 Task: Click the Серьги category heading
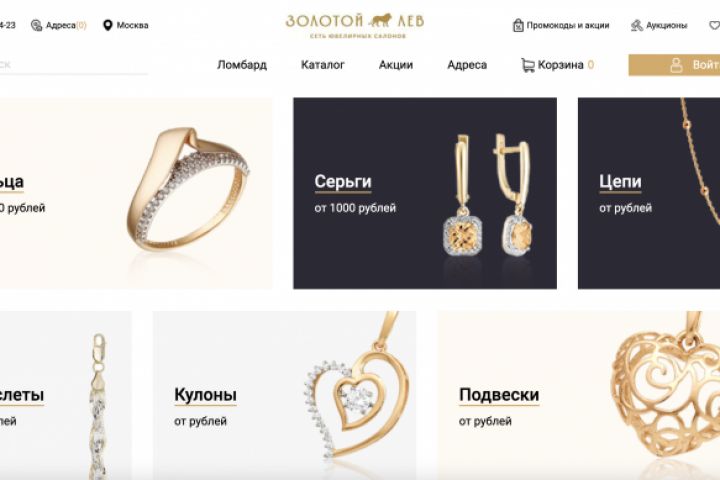click(x=343, y=181)
